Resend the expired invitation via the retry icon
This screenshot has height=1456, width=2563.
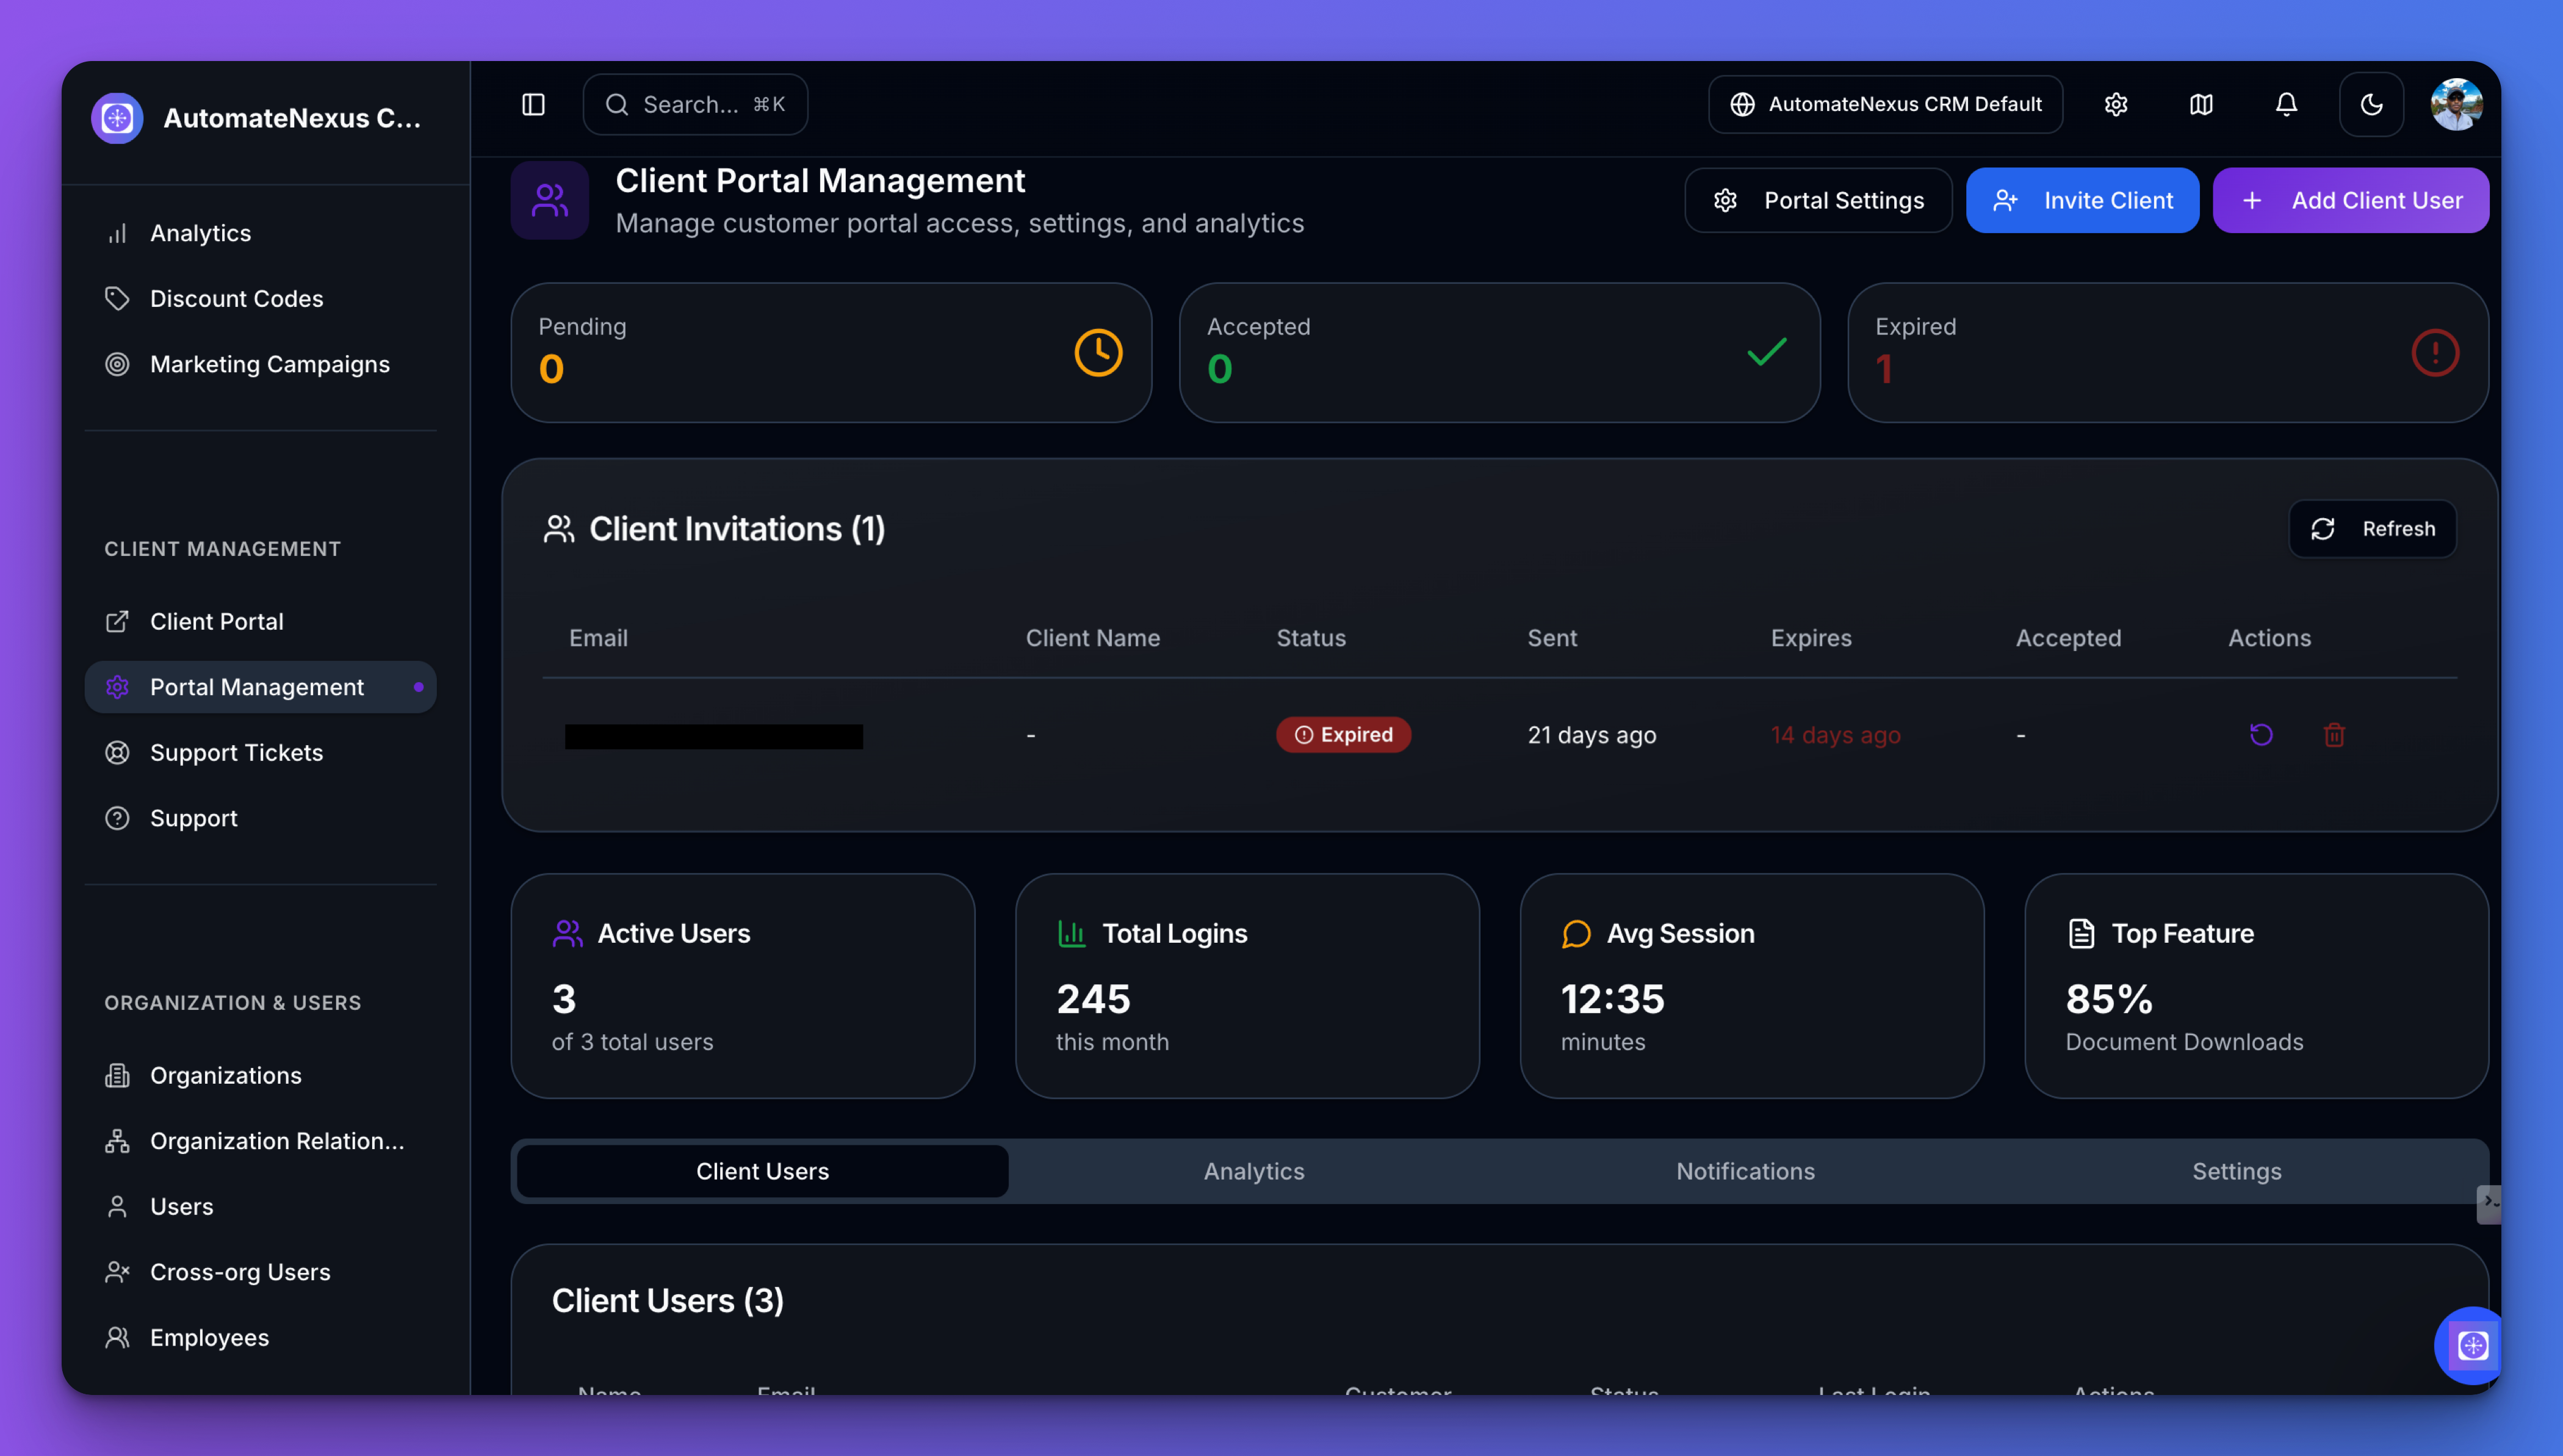(x=2261, y=735)
